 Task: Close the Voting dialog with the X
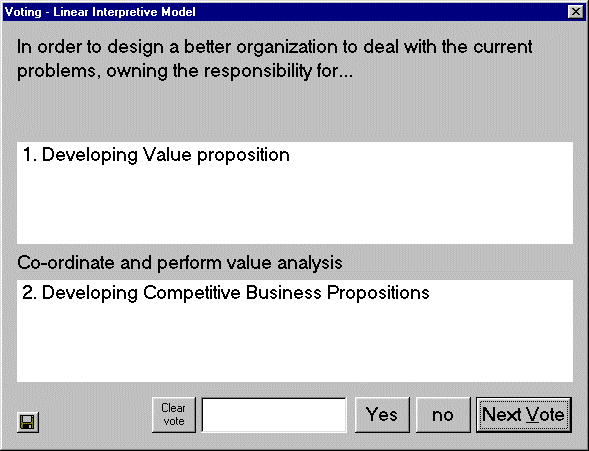(x=575, y=12)
